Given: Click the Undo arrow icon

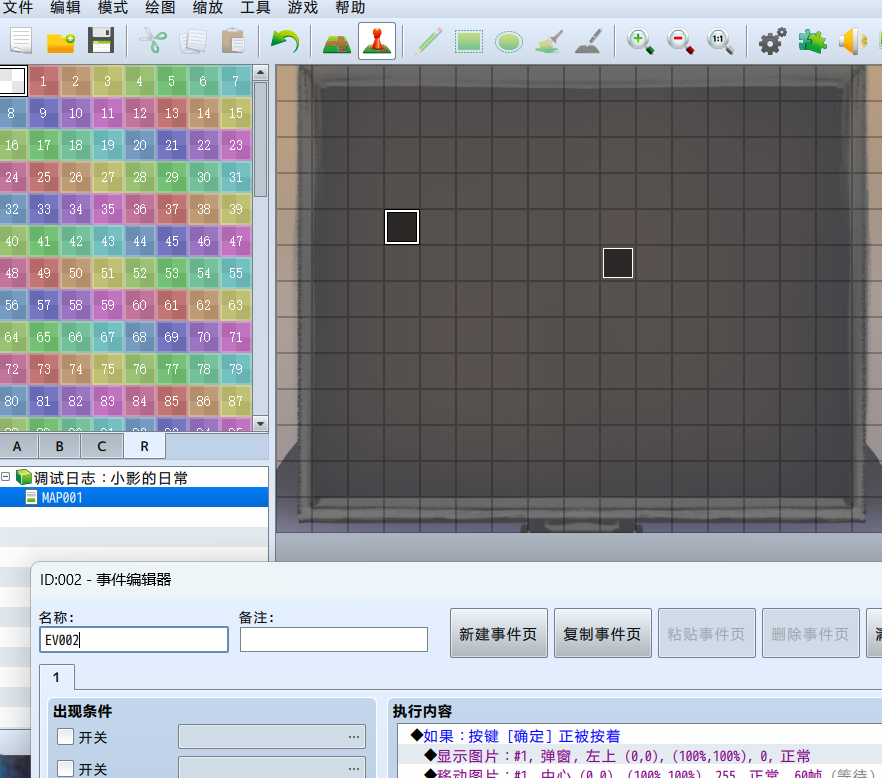Looking at the screenshot, I should coord(285,41).
